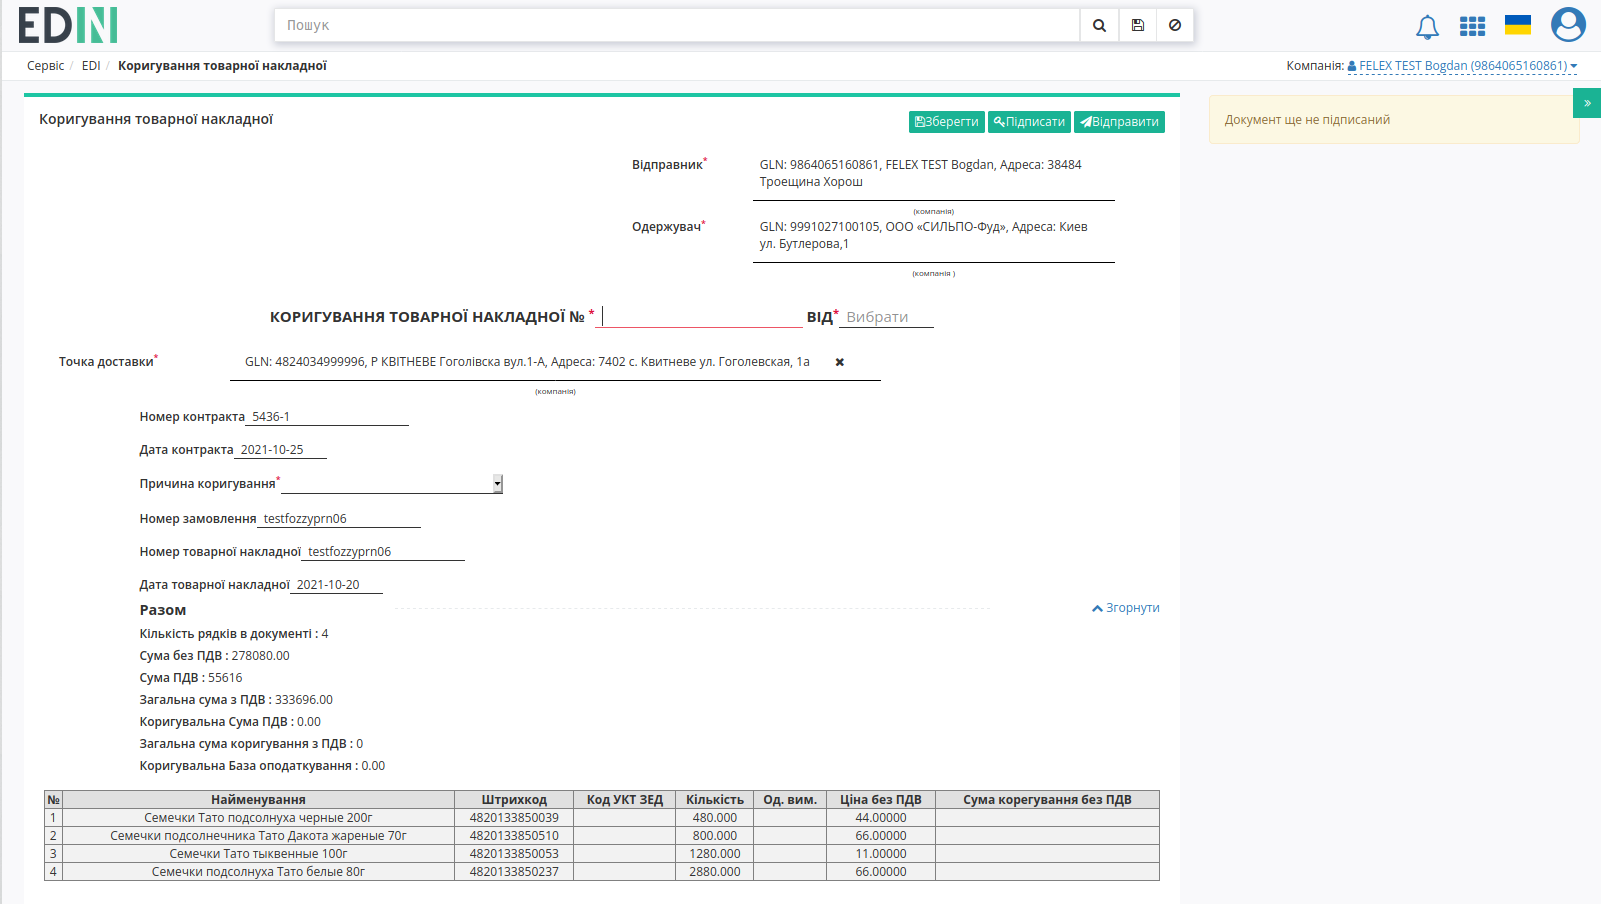Click the Код УКТ ЗЕД column header
The image size is (1601, 904).
click(625, 800)
